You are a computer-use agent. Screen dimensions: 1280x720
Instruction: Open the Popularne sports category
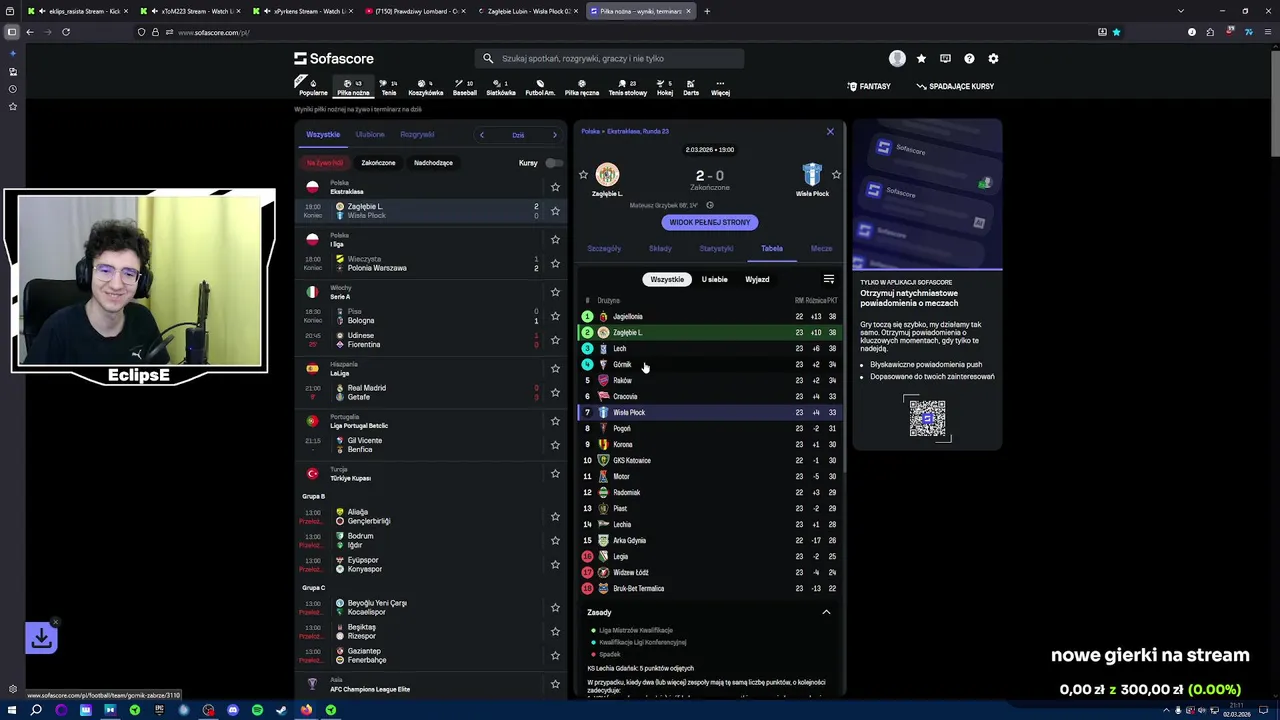(x=313, y=87)
